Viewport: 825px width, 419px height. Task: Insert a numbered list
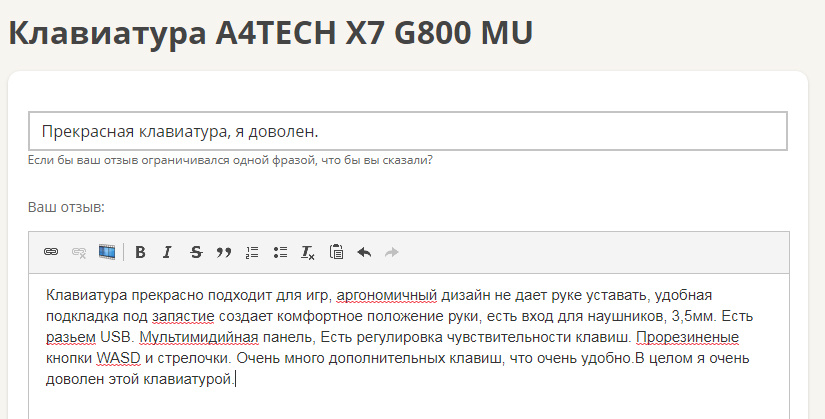pyautogui.click(x=252, y=252)
